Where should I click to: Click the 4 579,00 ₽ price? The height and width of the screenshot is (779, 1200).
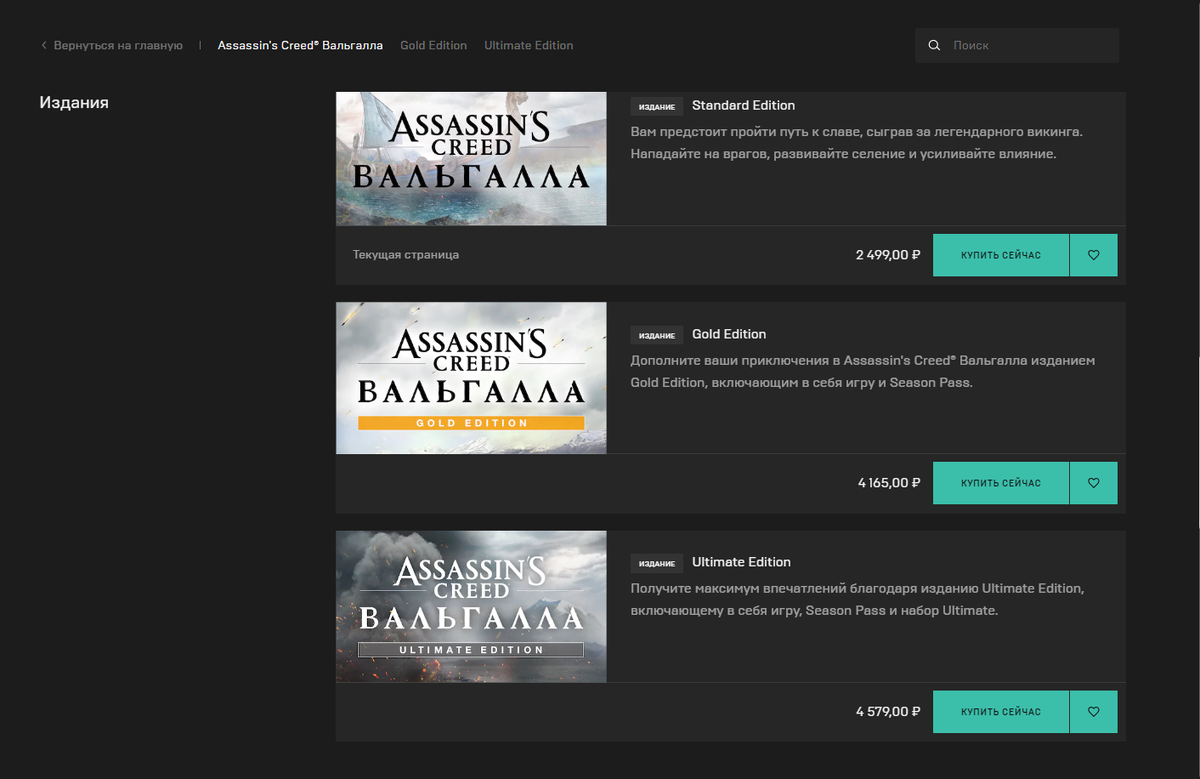click(888, 712)
